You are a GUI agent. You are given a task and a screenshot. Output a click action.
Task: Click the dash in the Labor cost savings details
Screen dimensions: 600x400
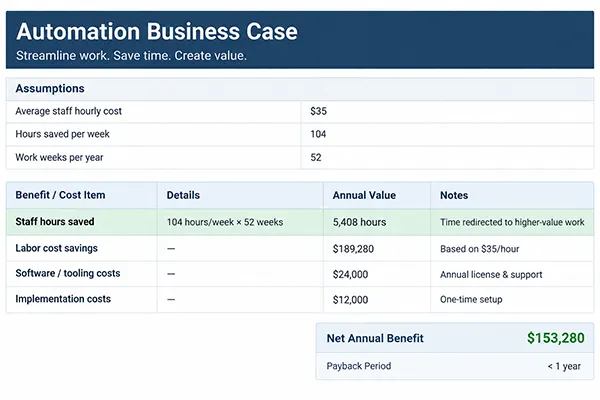(171, 249)
